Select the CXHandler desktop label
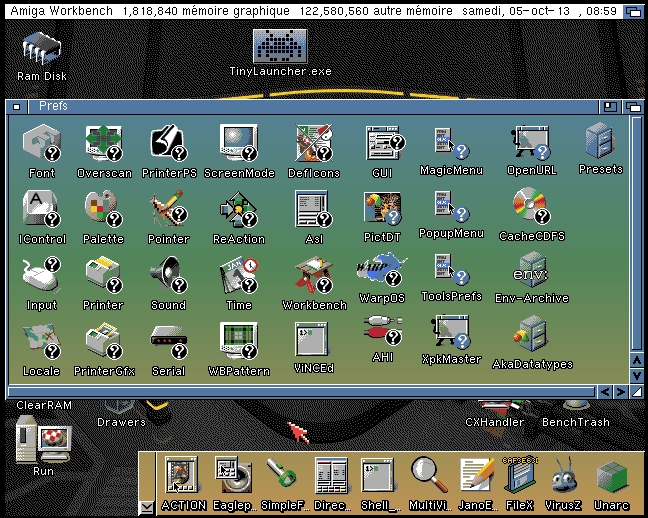The height and width of the screenshot is (518, 648). pos(494,422)
